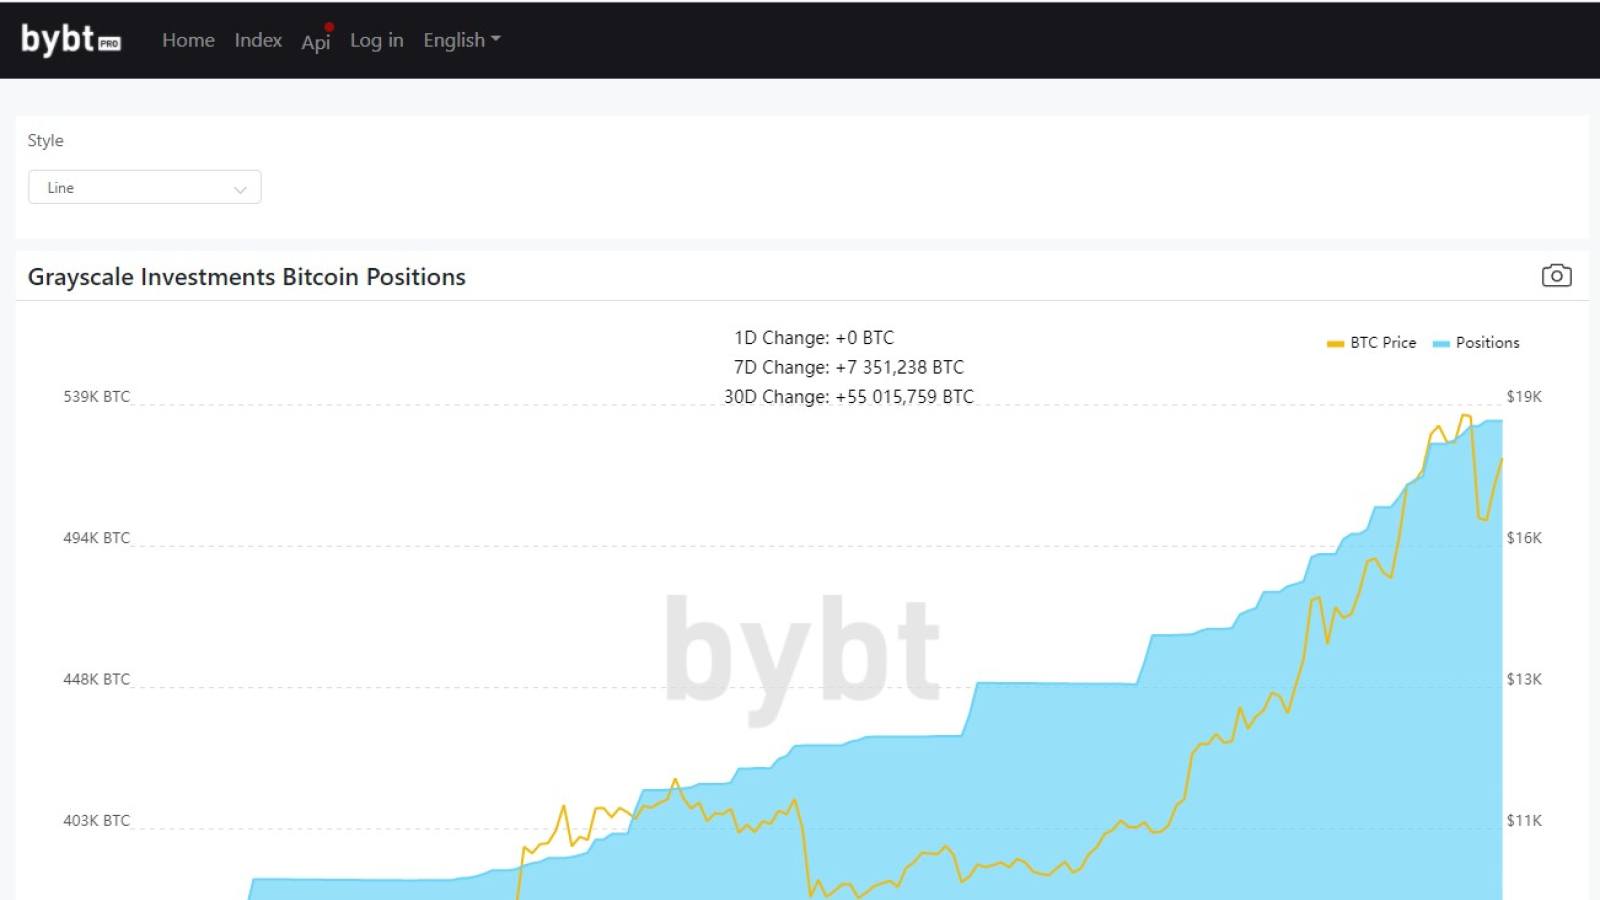Go to the Index menu item
The width and height of the screenshot is (1600, 900).
click(x=258, y=40)
